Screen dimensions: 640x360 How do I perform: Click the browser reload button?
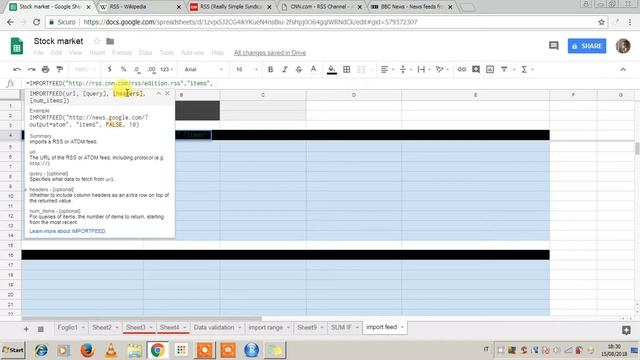36,22
